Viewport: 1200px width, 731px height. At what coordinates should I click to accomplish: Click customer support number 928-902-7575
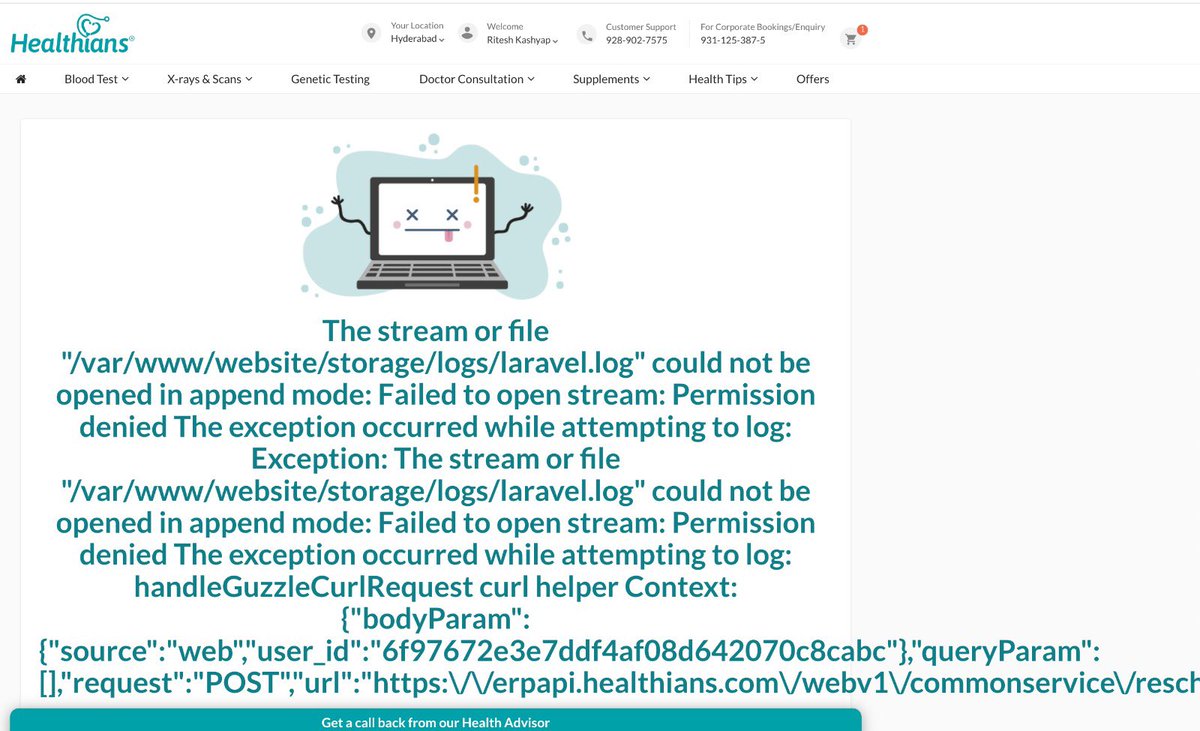637,40
